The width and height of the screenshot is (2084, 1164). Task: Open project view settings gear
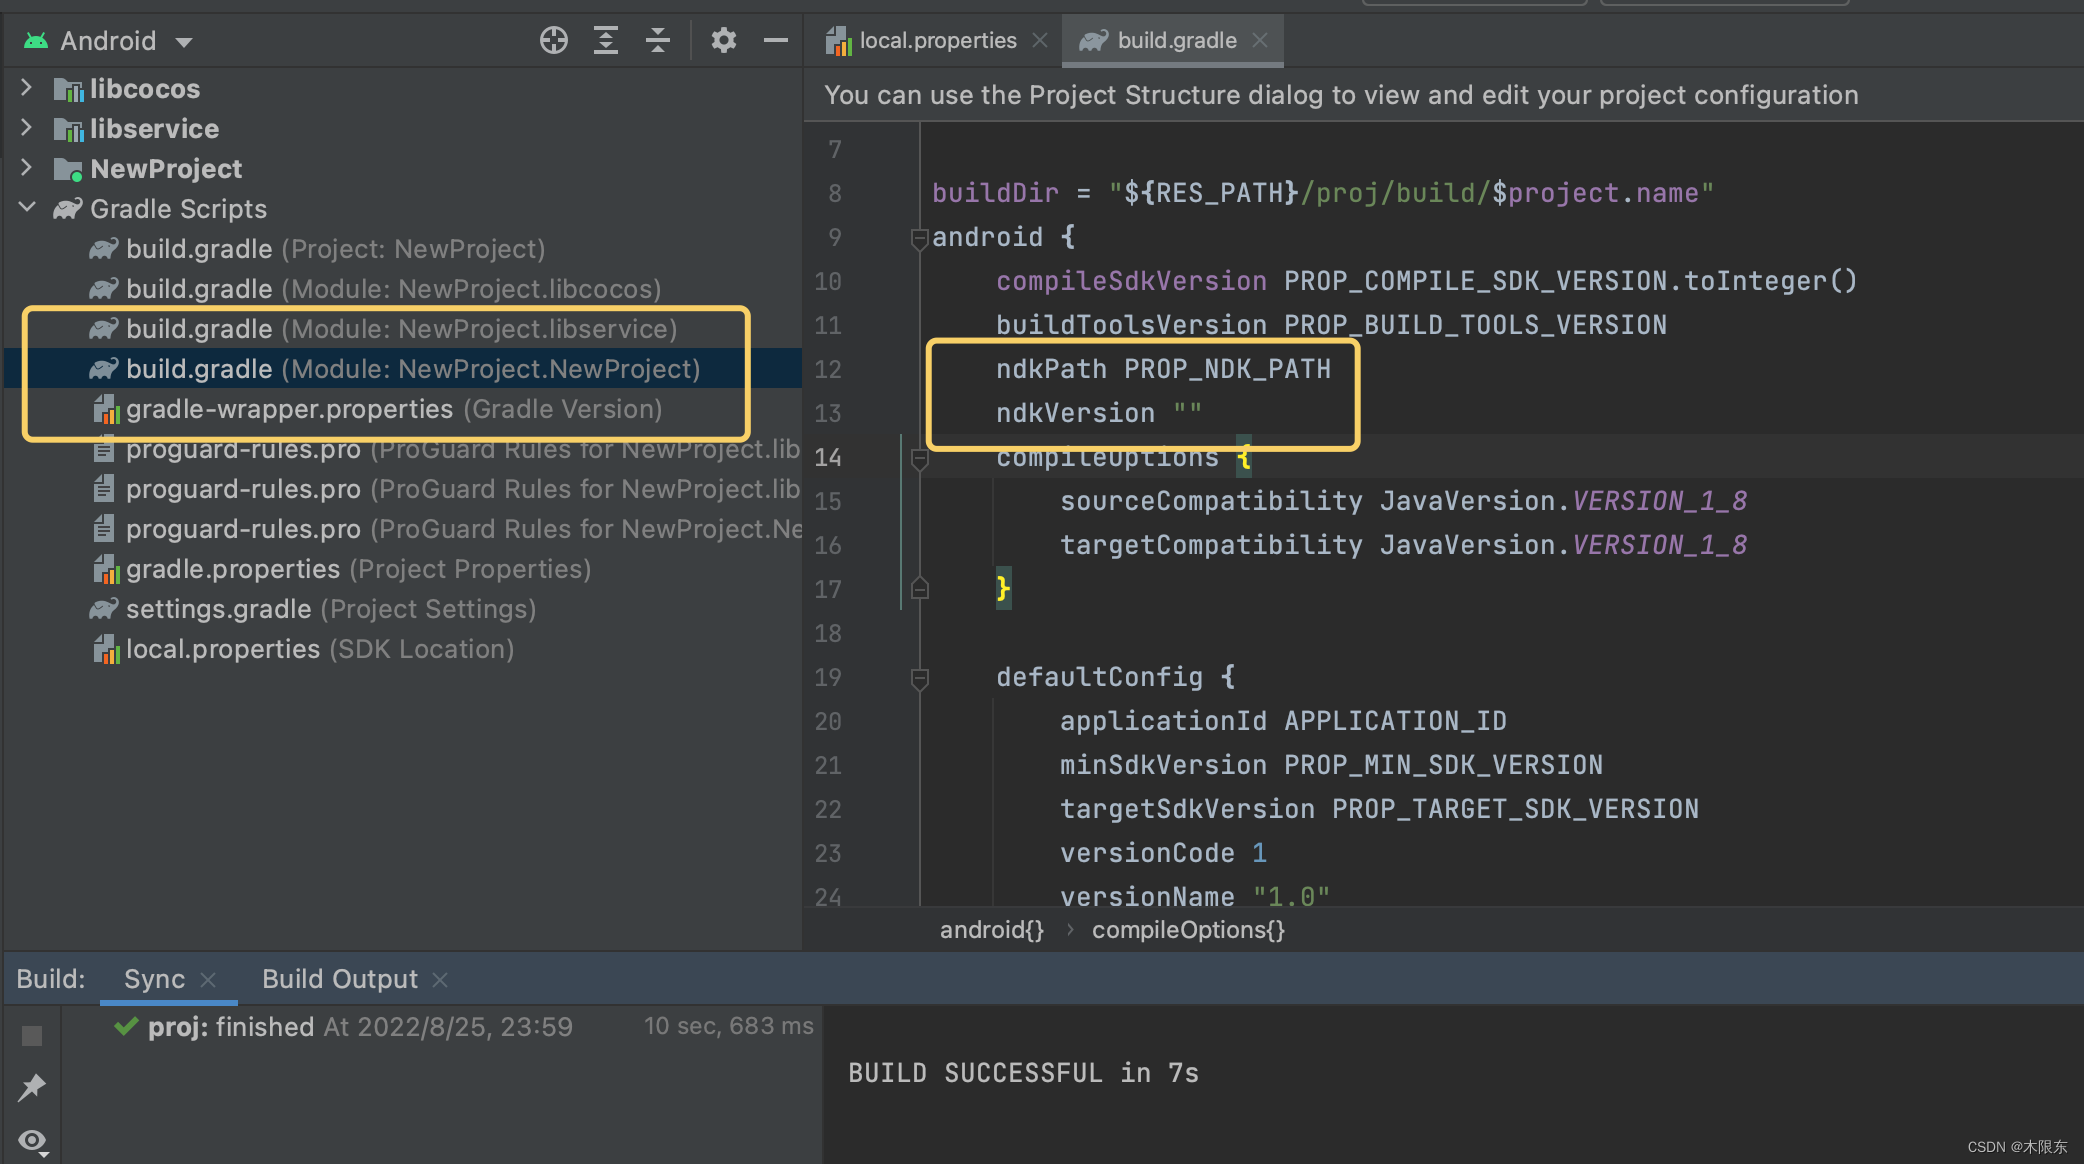(723, 40)
